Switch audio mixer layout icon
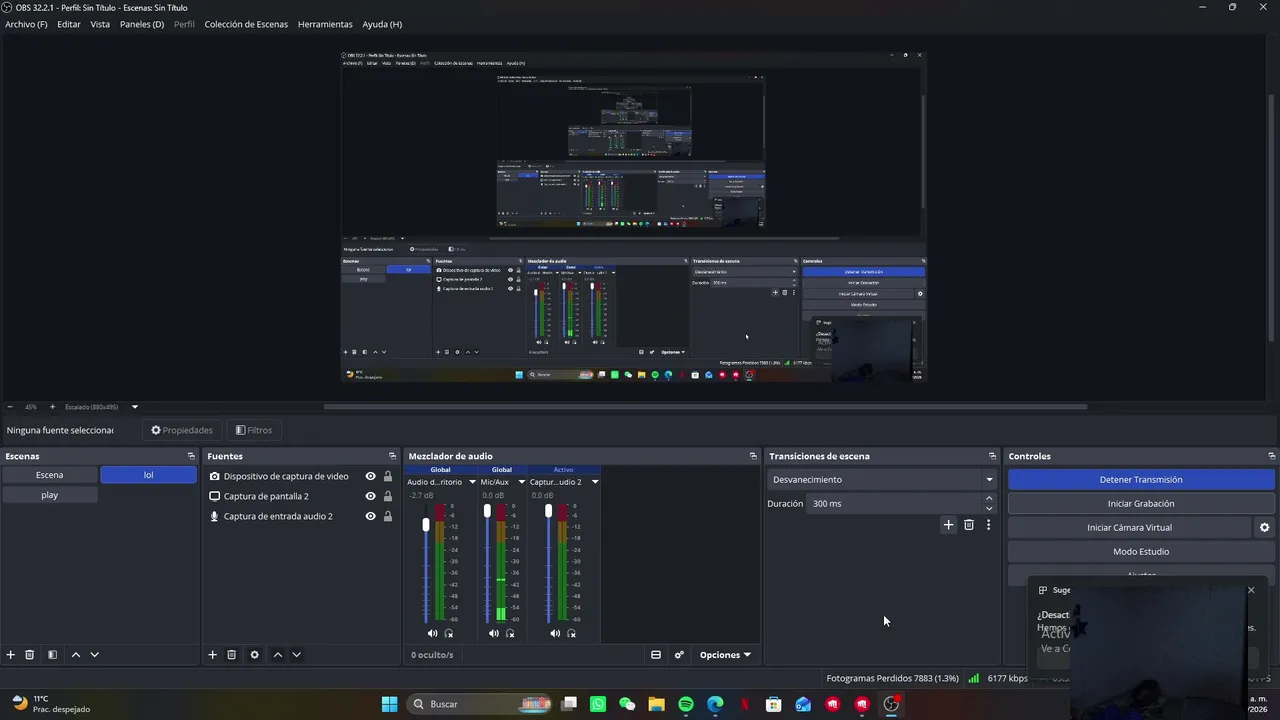 click(656, 655)
